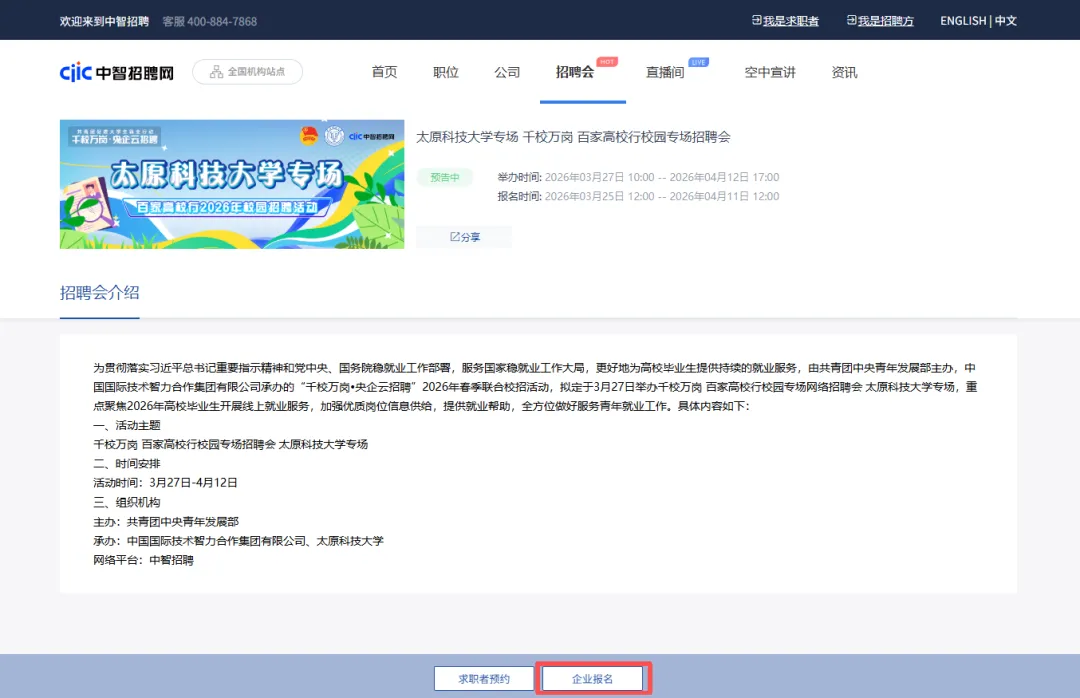1080x698 pixels.
Task: Open the 资讯 navigation item
Action: [x=844, y=72]
